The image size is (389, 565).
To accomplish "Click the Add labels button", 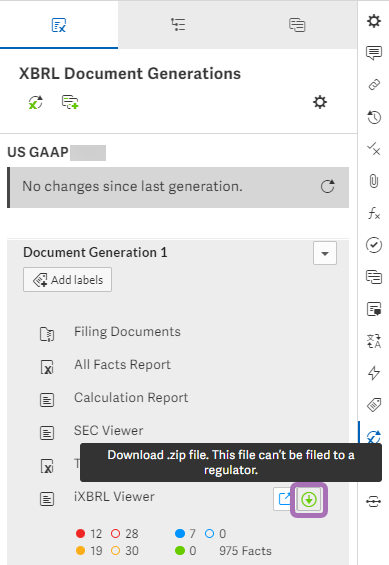I will coord(67,280).
